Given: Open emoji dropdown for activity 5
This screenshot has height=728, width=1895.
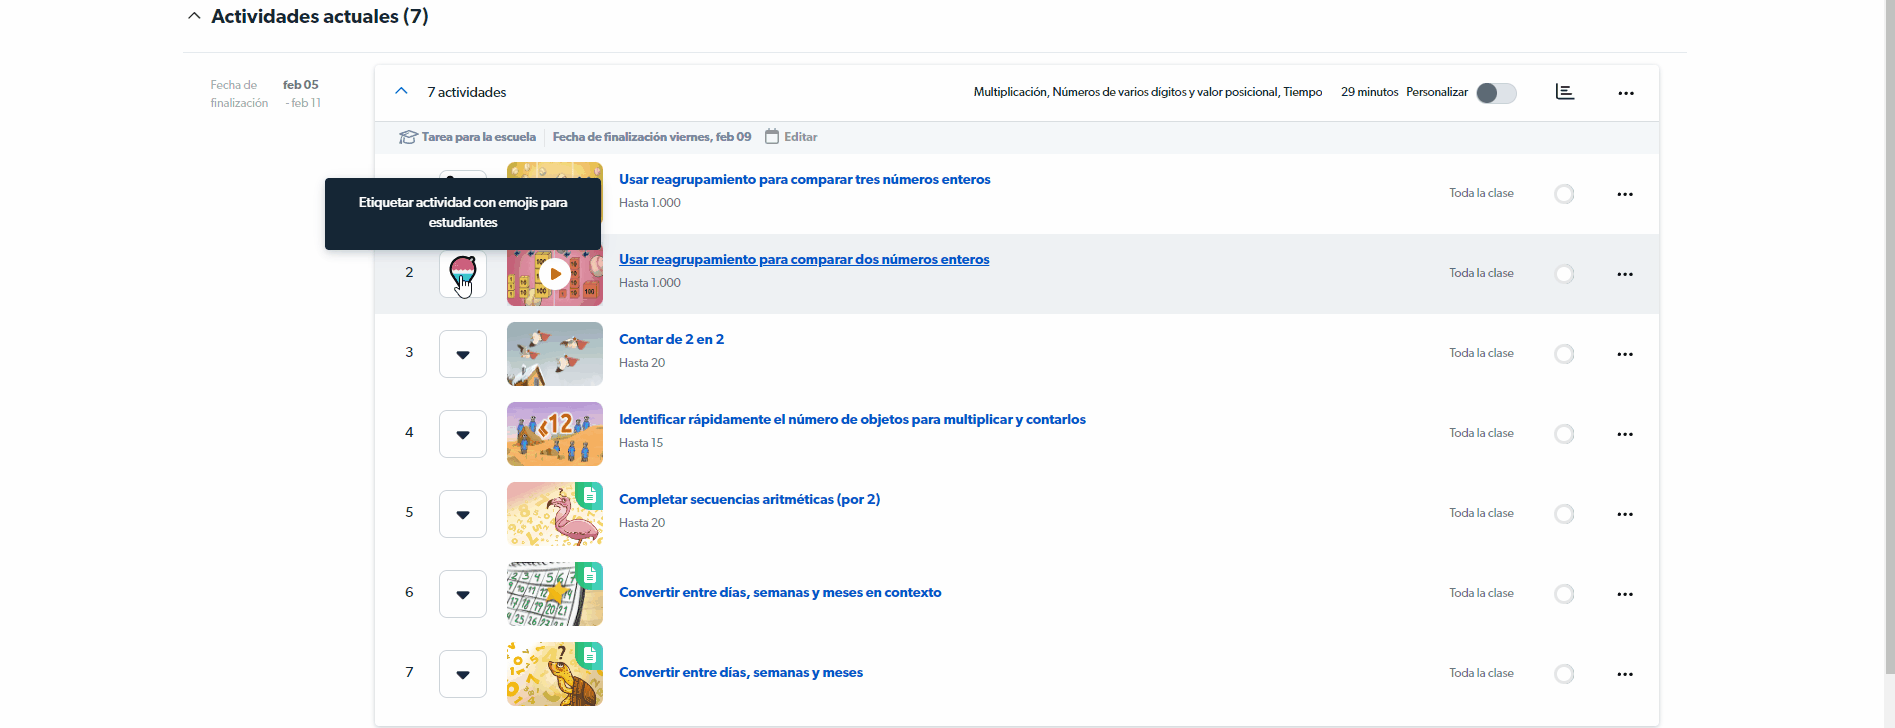Looking at the screenshot, I should tap(462, 514).
